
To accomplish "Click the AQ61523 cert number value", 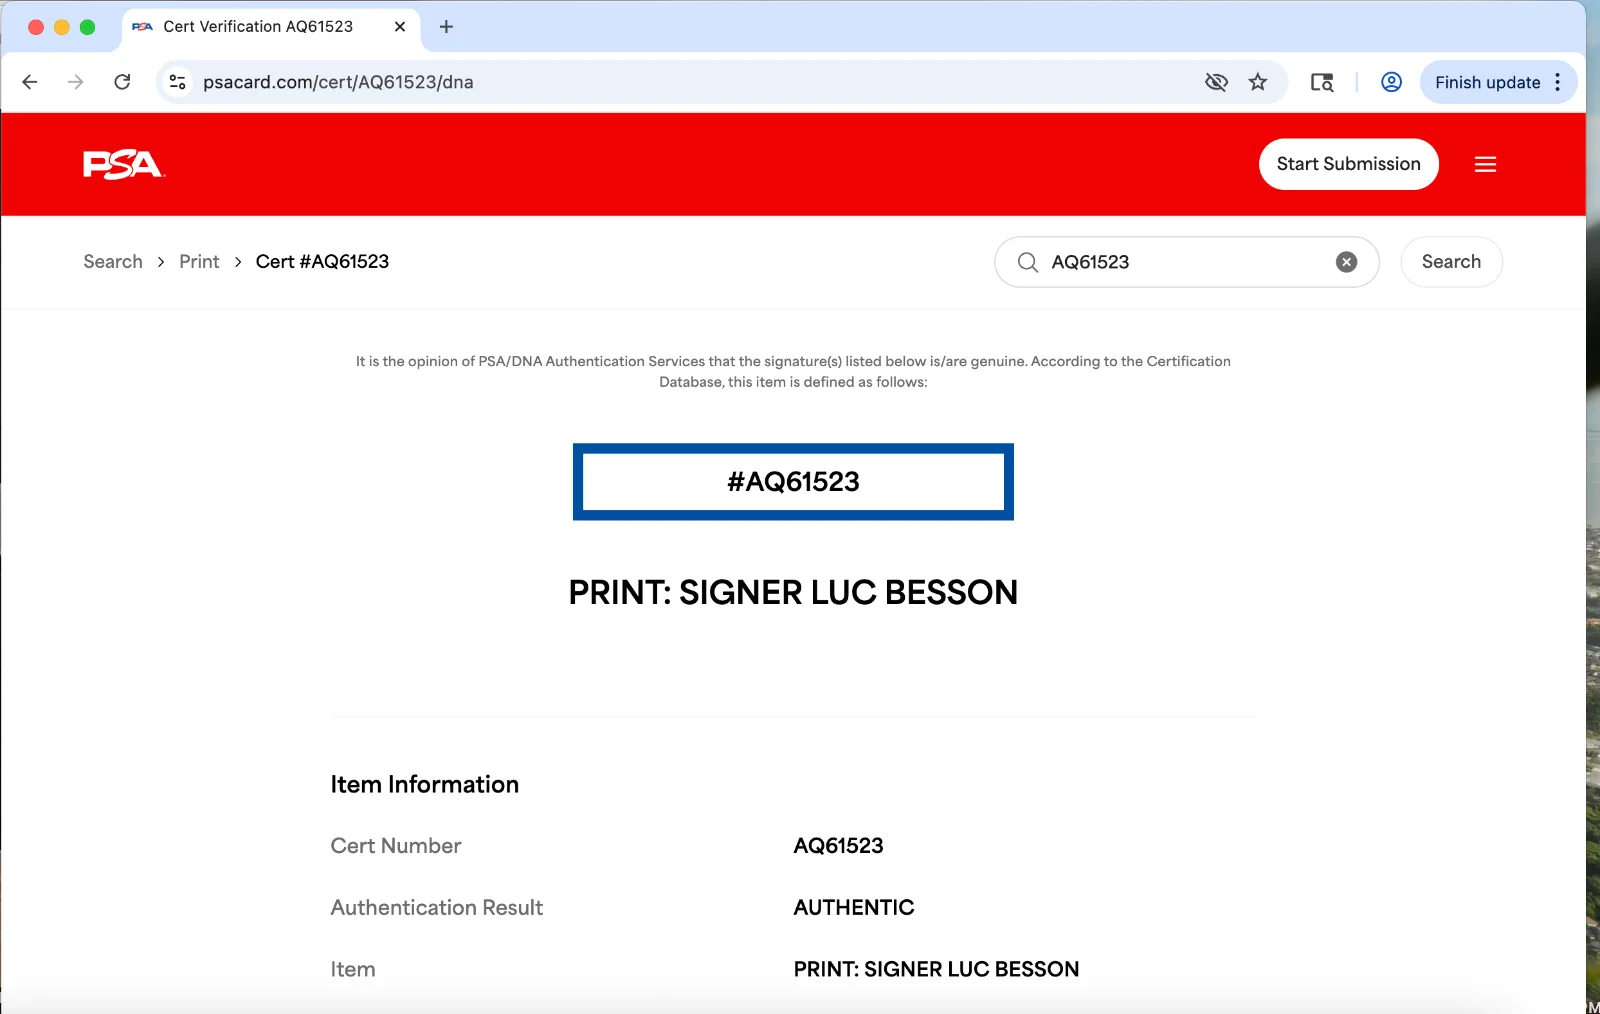I will 838,846.
